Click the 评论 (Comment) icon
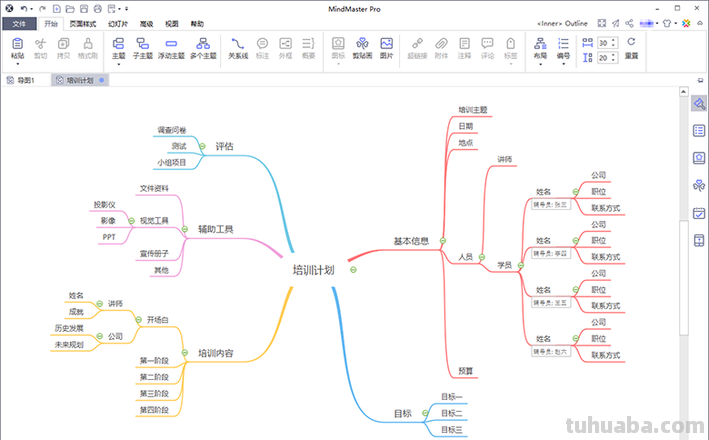 tap(487, 44)
